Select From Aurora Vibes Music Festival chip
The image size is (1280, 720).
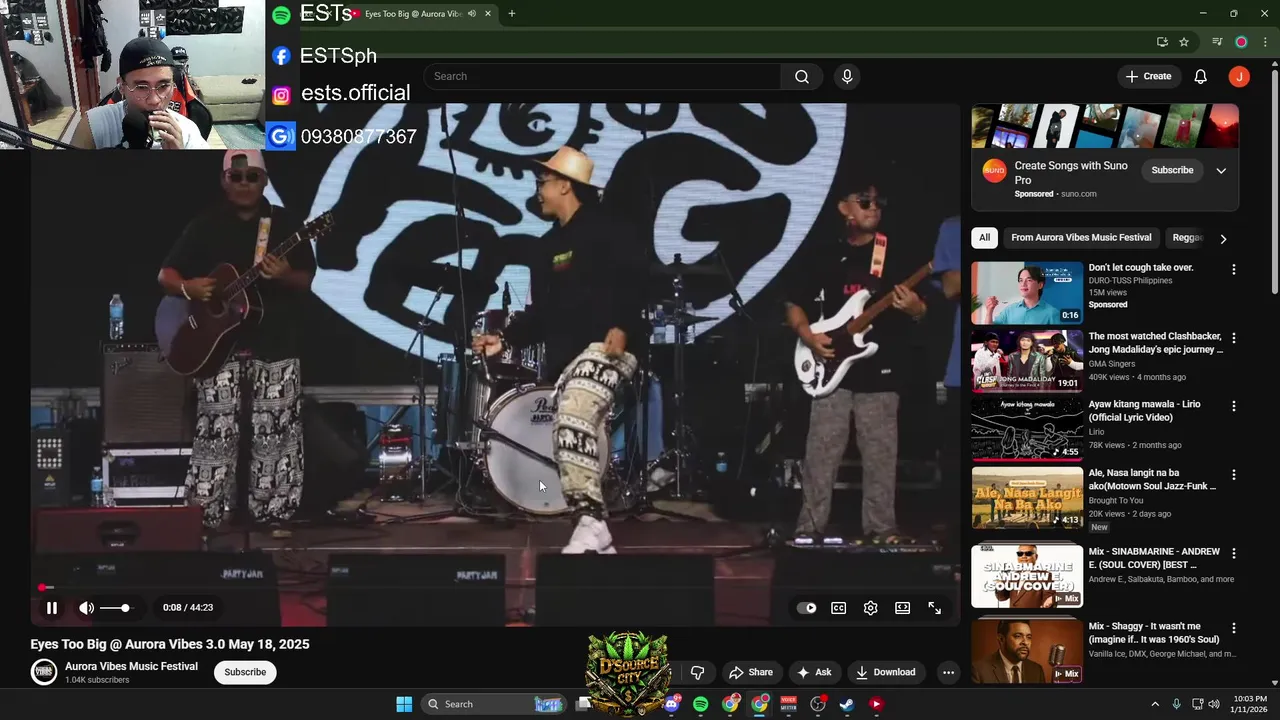(1081, 238)
